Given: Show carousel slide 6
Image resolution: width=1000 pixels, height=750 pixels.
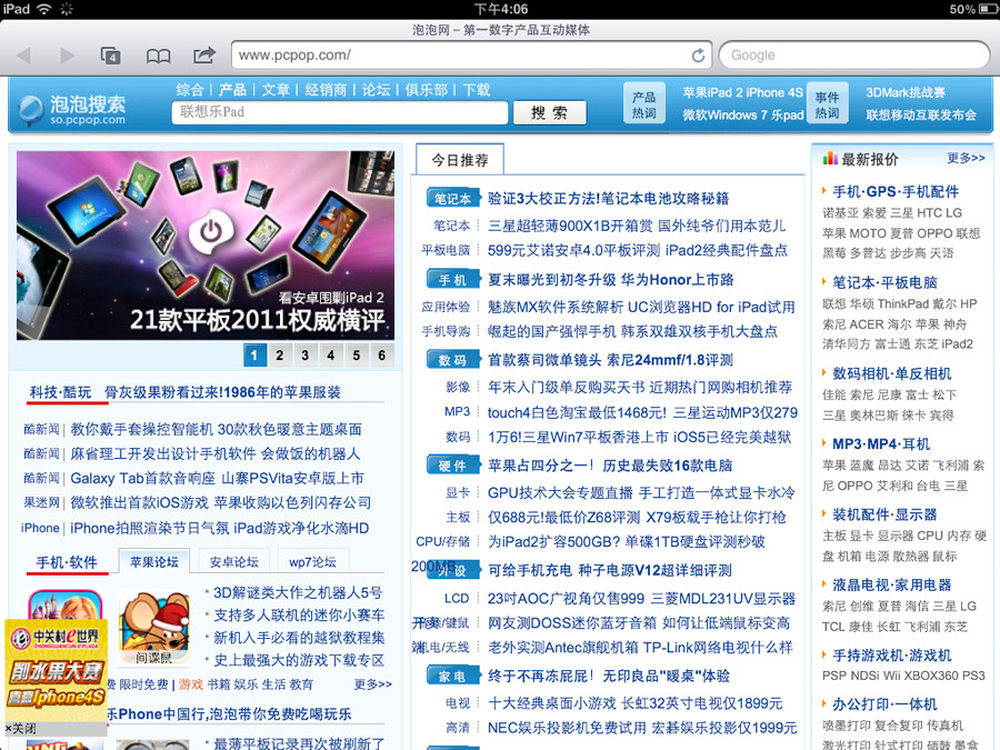Looking at the screenshot, I should [381, 355].
